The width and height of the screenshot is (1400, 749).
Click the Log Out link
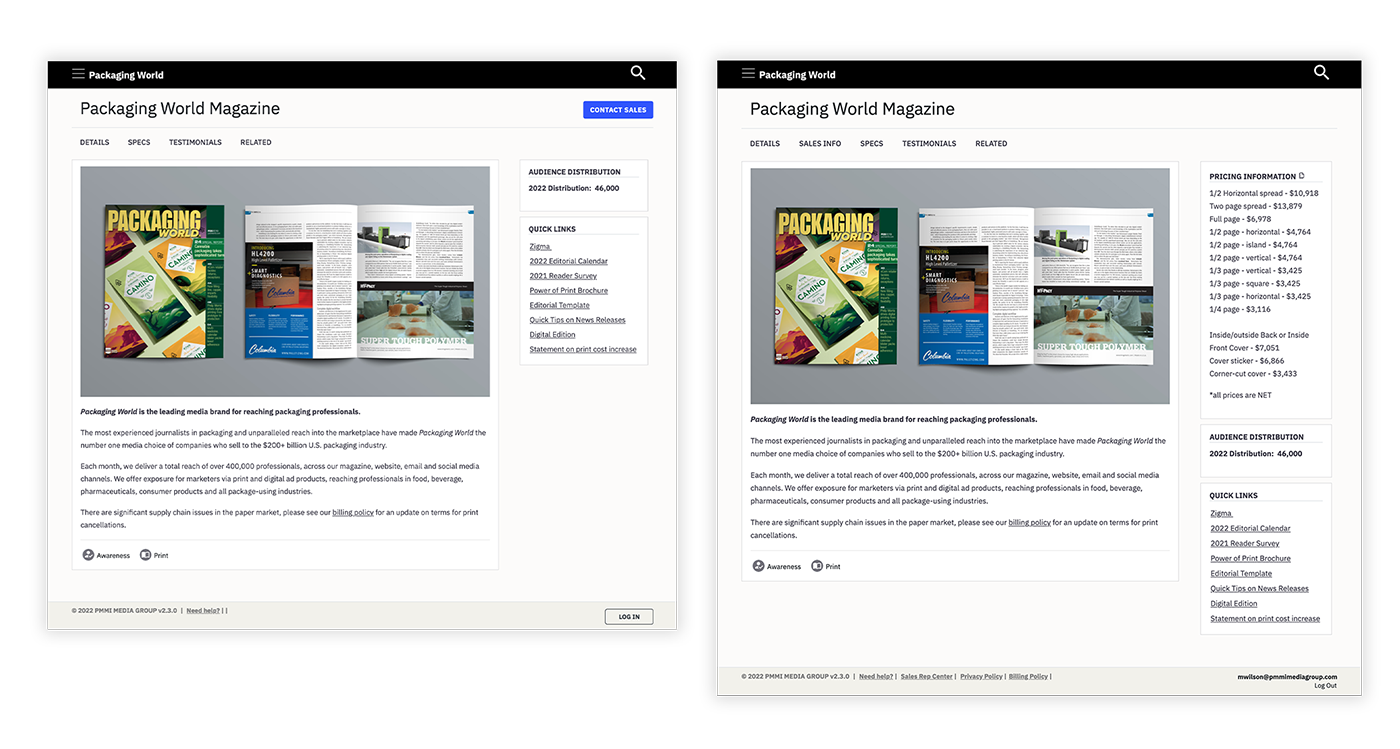1324,686
